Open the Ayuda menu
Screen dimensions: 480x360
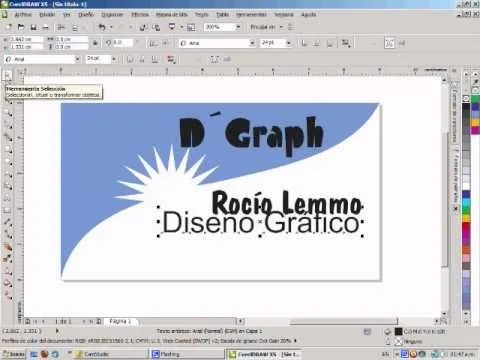[308, 15]
